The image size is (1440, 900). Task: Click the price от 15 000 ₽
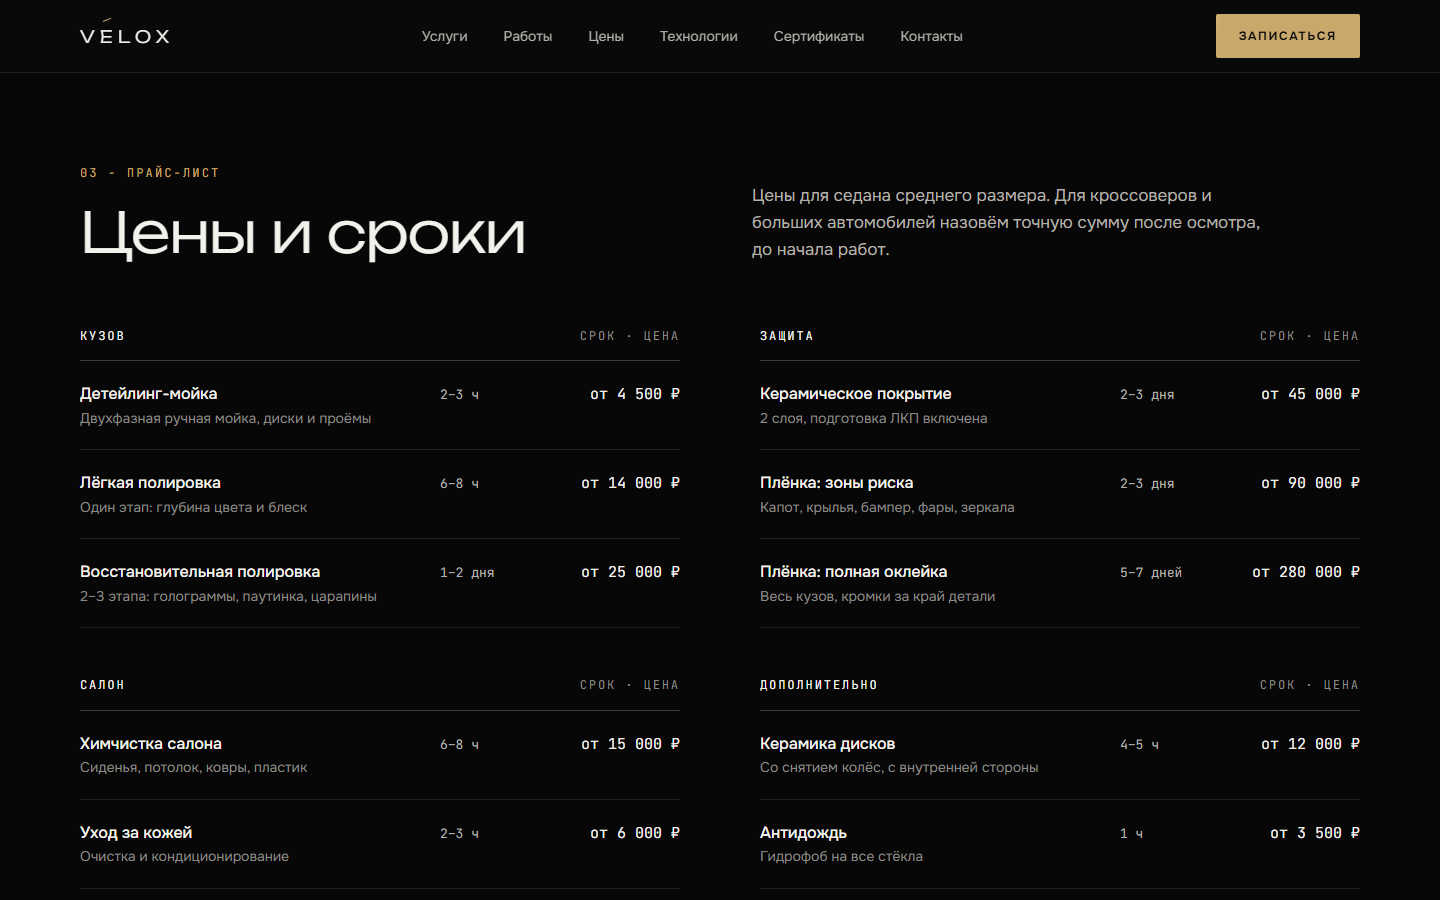pyautogui.click(x=631, y=744)
